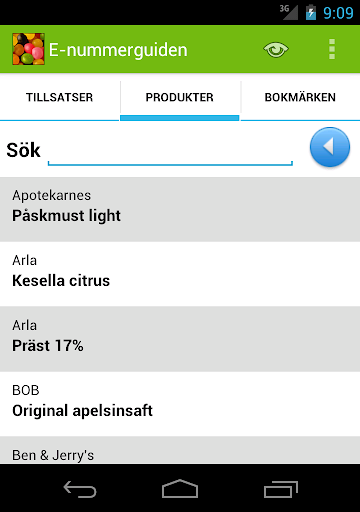Image resolution: width=360 pixels, height=512 pixels.
Task: Tap the eye icon in the header
Action: [276, 50]
